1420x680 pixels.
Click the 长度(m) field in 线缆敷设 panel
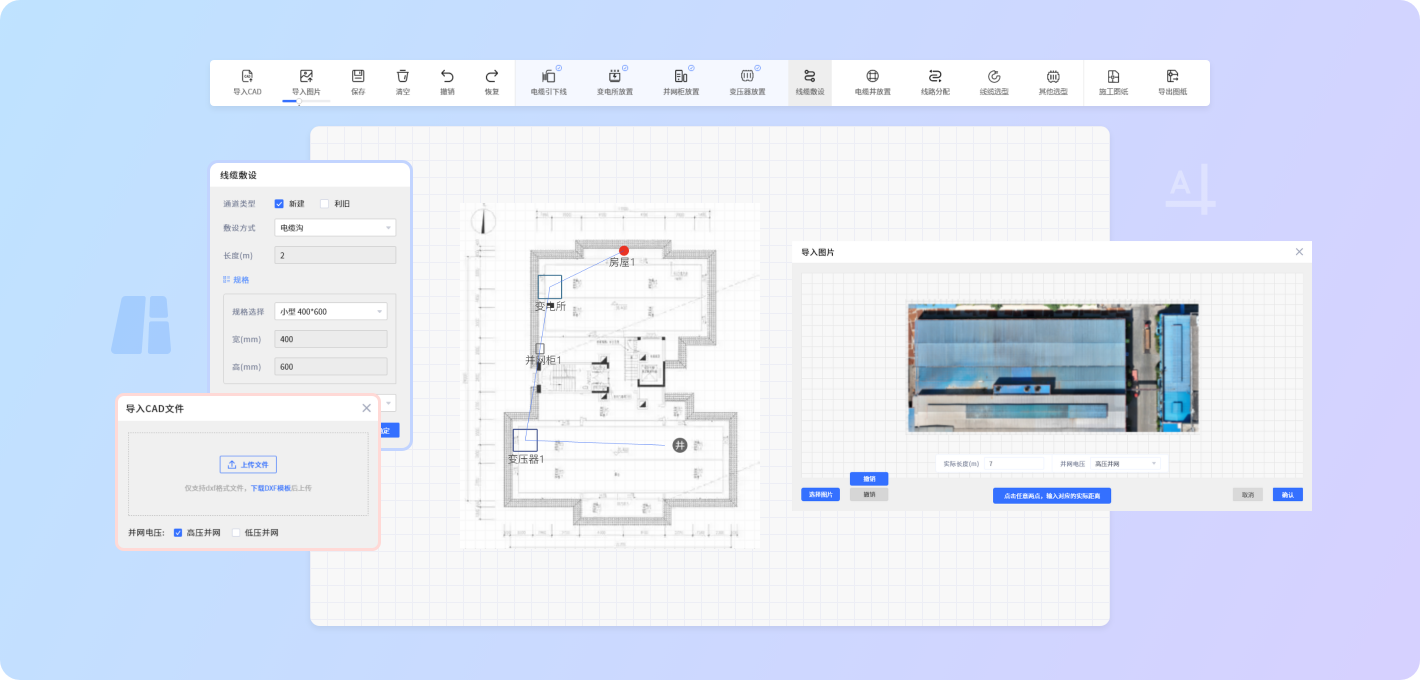(335, 256)
